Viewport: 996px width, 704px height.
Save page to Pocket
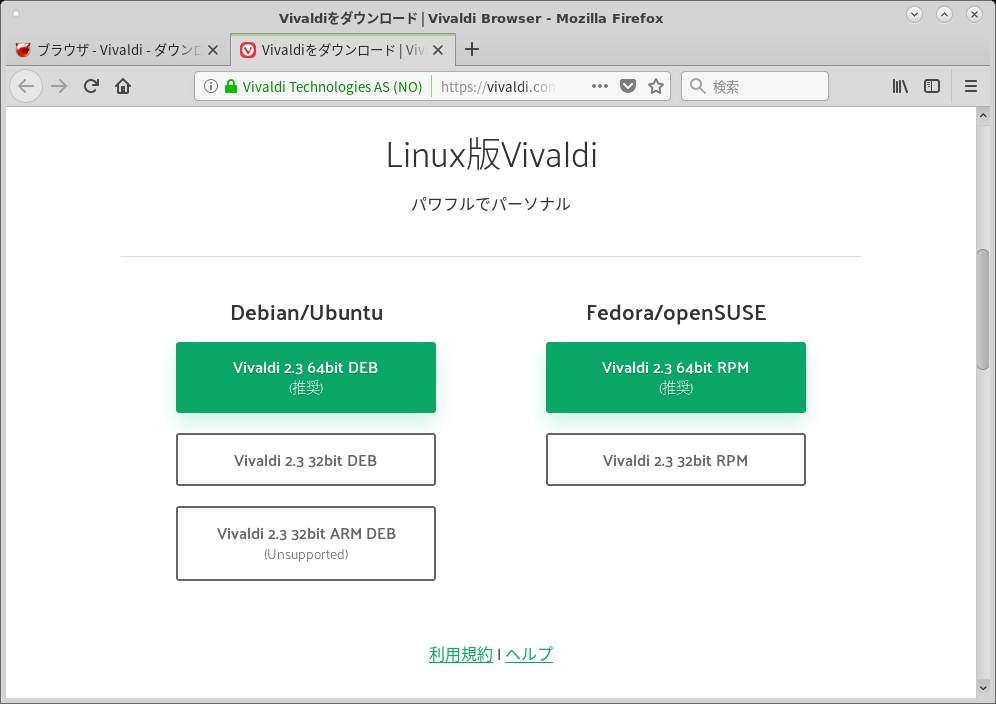point(628,86)
